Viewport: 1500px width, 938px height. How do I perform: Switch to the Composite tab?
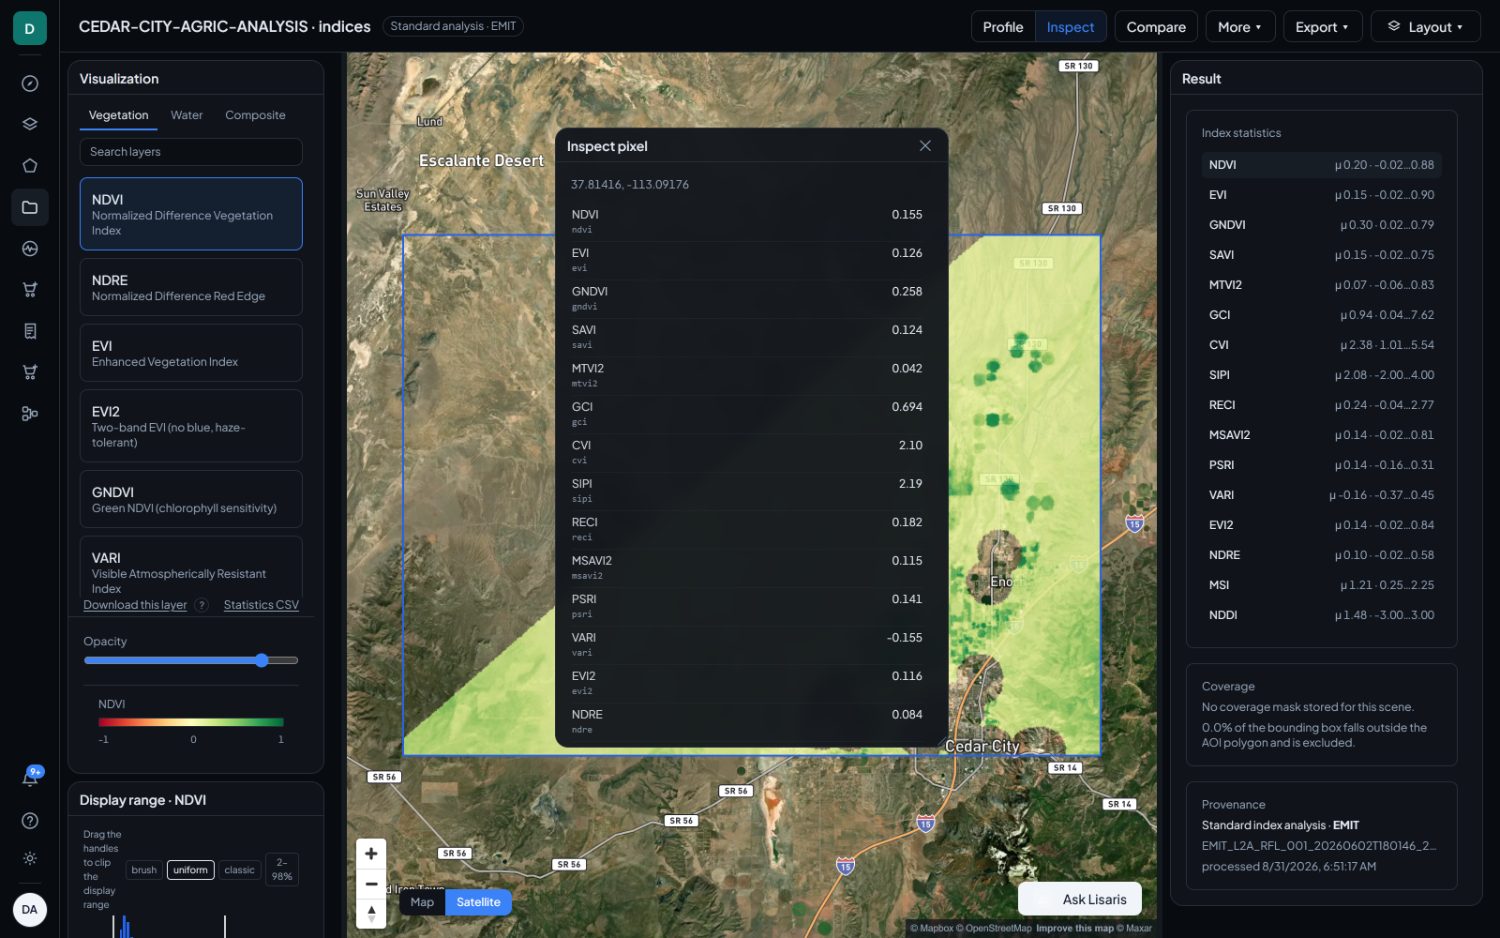255,115
